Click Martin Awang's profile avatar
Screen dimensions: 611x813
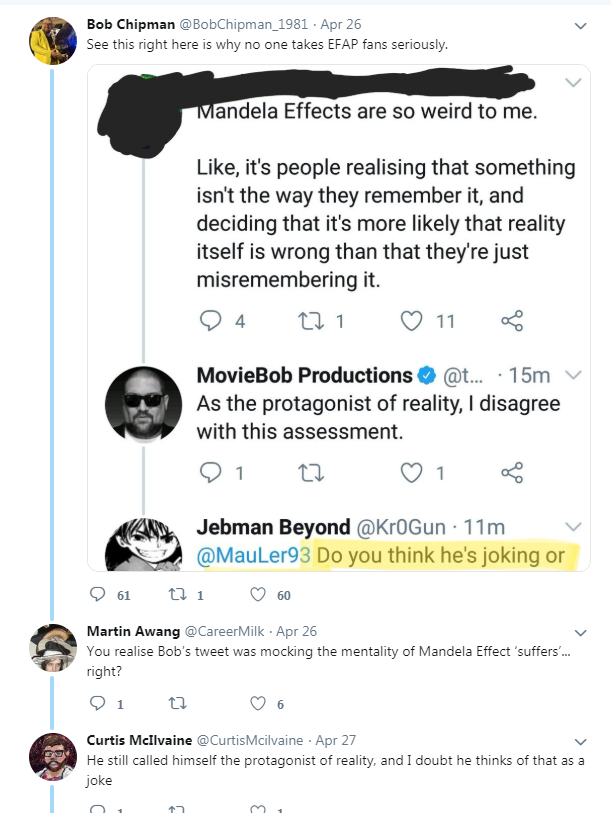(52, 648)
